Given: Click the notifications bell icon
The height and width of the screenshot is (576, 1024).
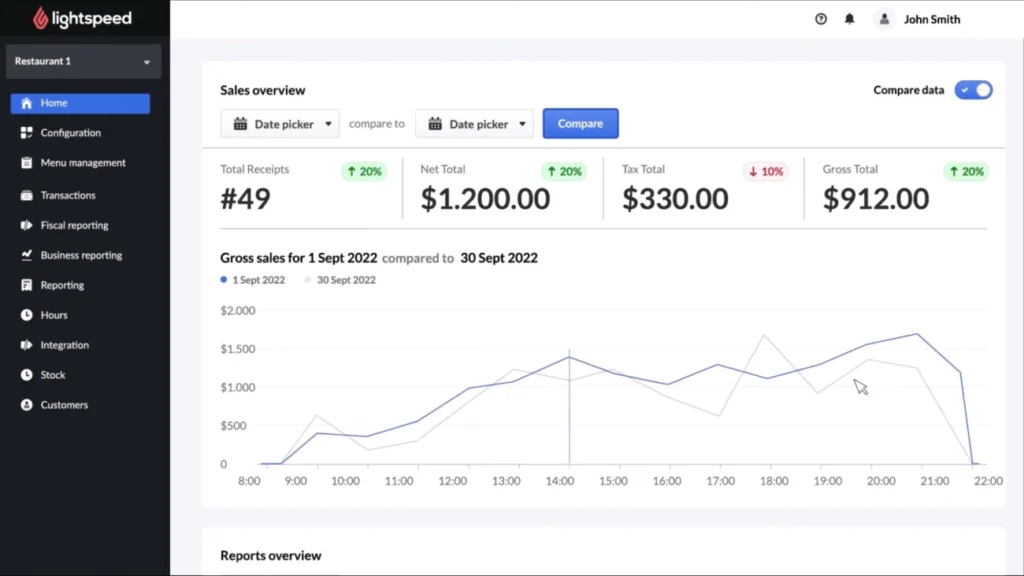Looking at the screenshot, I should (850, 19).
